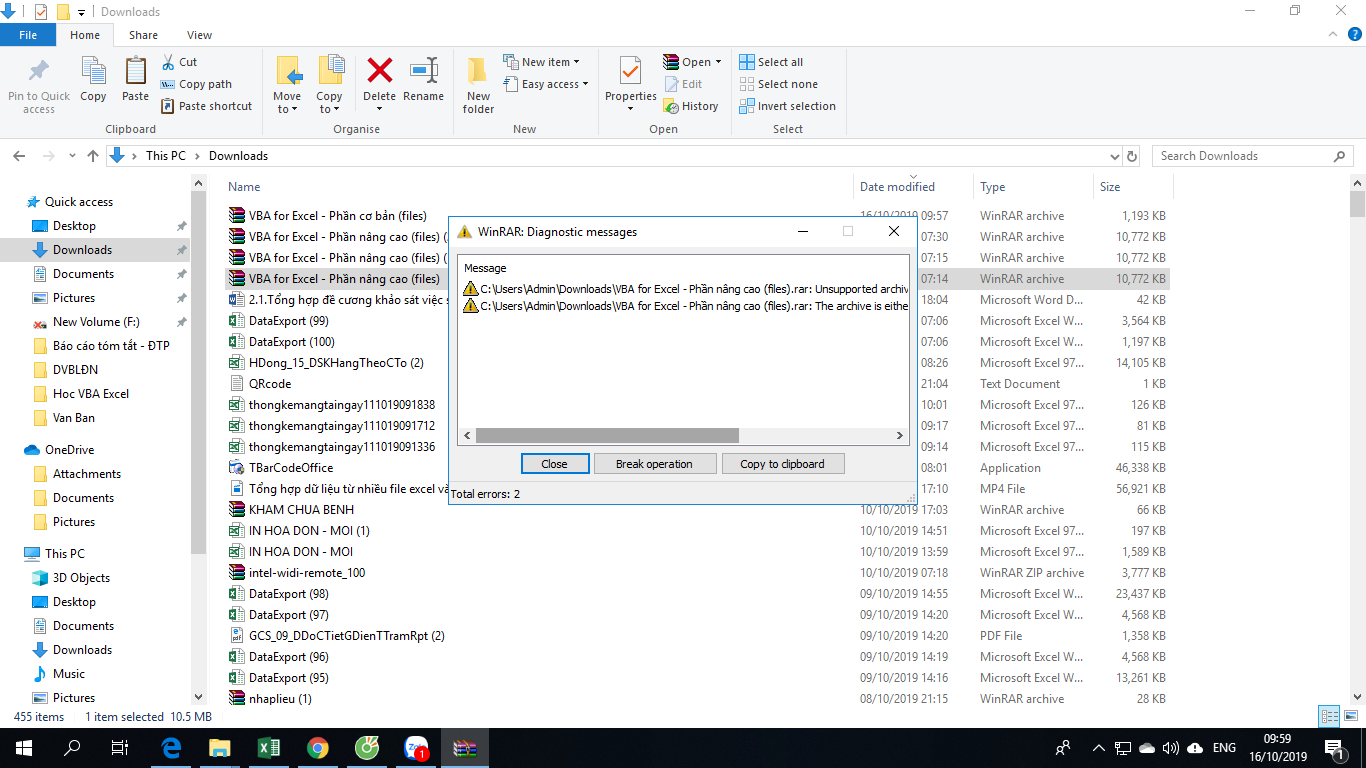Open Excel from the taskbar
Screen dimensions: 1366x768
click(x=268, y=748)
